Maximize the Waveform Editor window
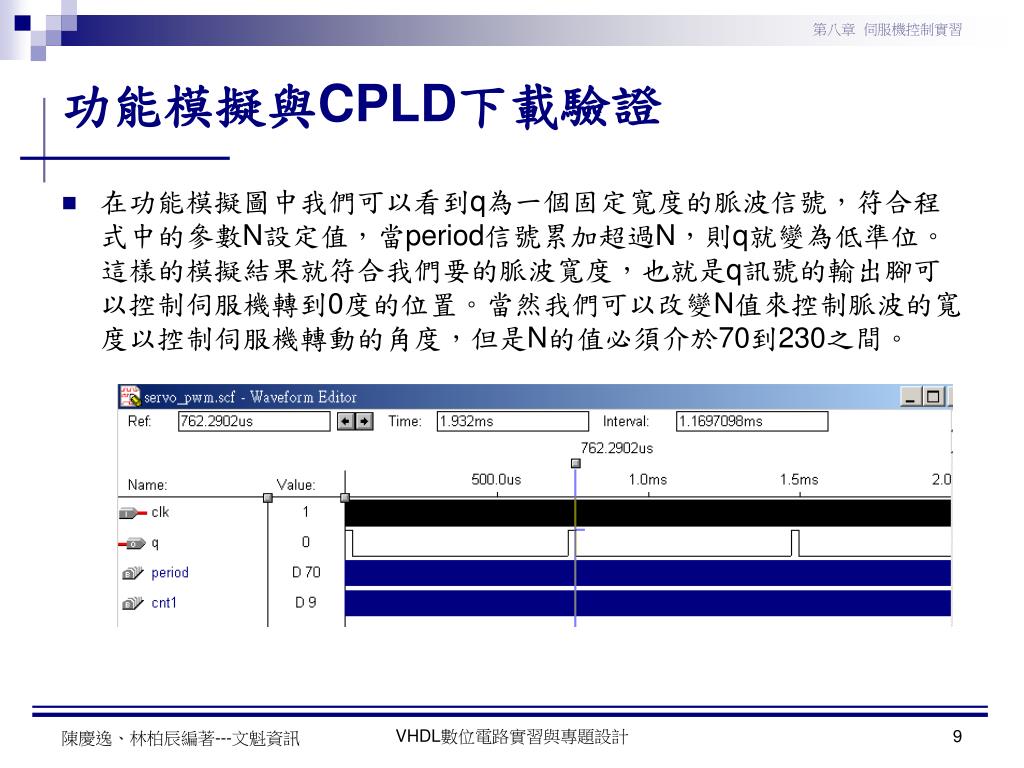The height and width of the screenshot is (768, 1024). coord(933,396)
